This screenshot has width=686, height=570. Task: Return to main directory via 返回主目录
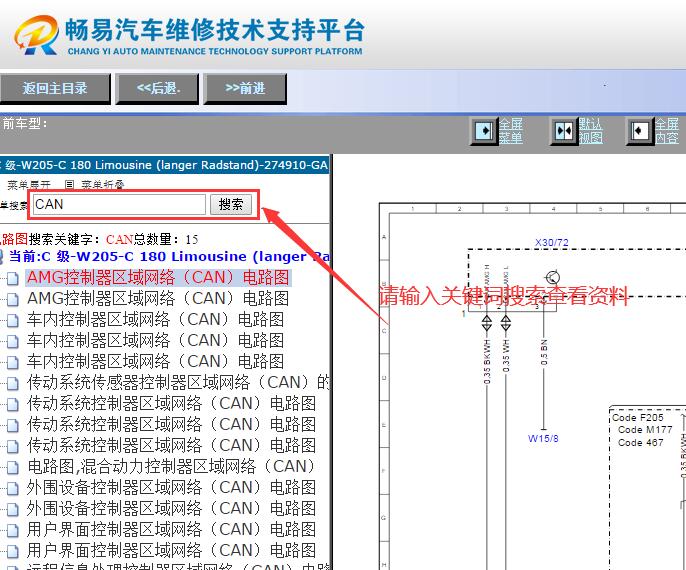[x=55, y=88]
